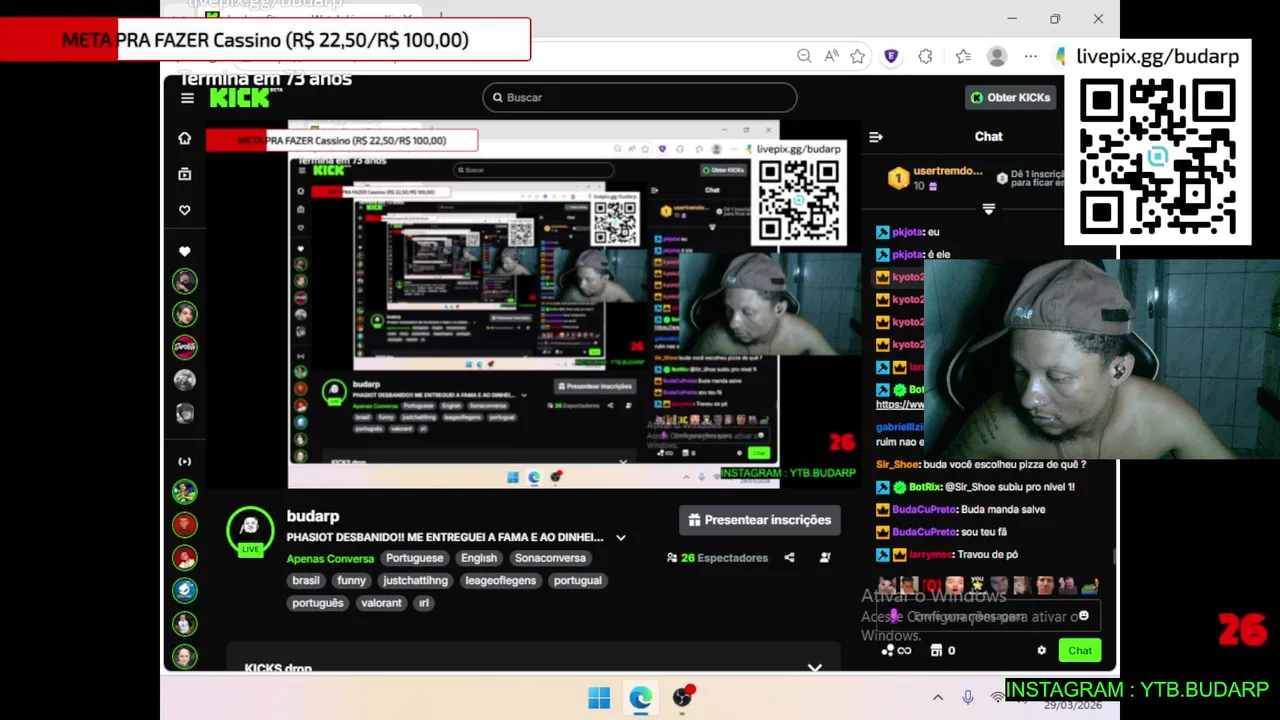Open usertremdo... top gifter entry
The height and width of the screenshot is (720, 1280).
(935, 178)
